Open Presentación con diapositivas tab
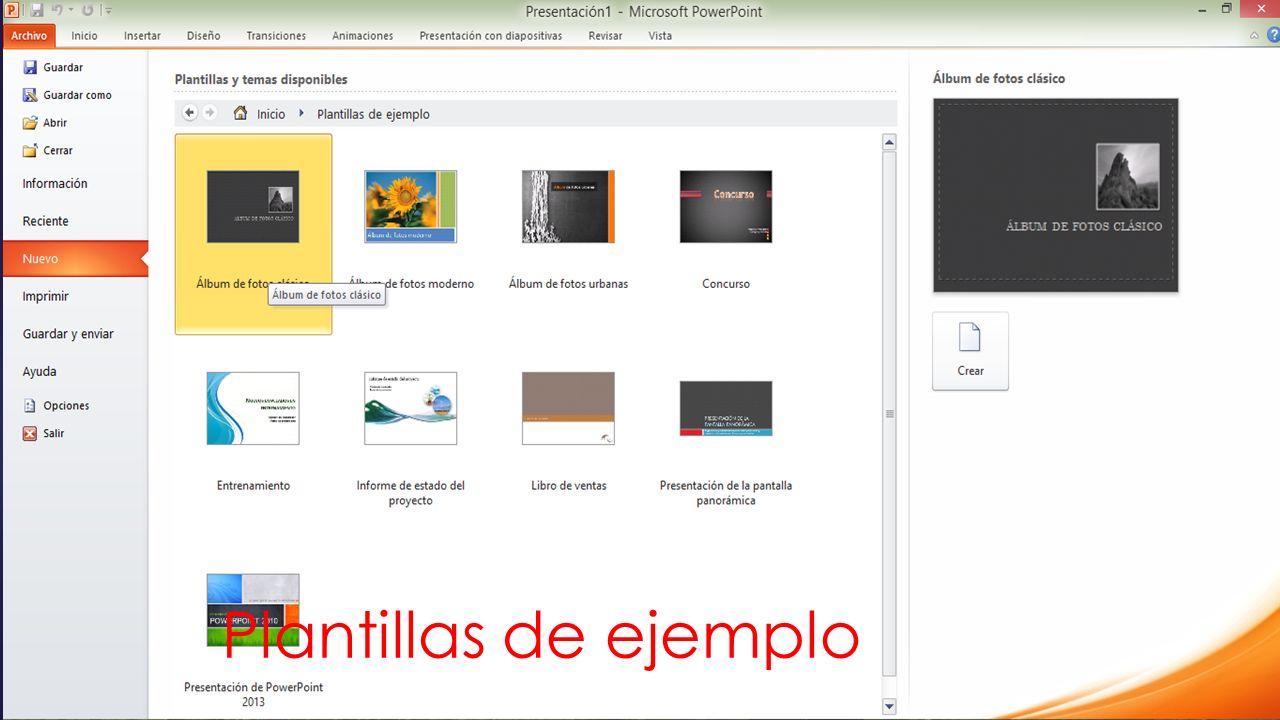 491,36
